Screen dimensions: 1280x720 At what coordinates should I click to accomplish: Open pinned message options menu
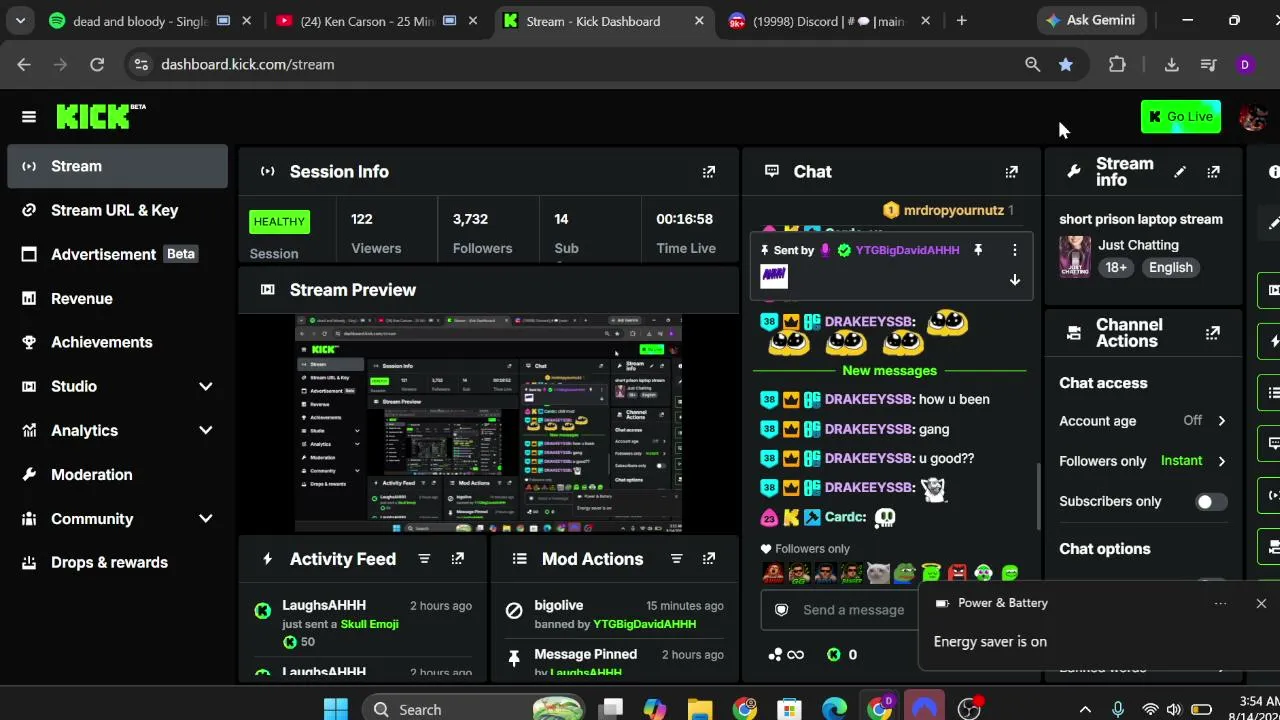click(1014, 250)
